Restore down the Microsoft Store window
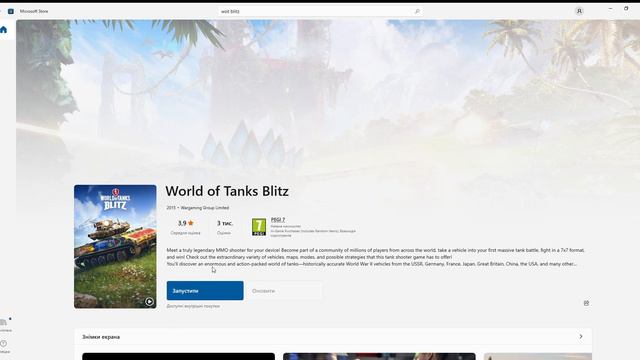This screenshot has width=640, height=360. coord(626,9)
